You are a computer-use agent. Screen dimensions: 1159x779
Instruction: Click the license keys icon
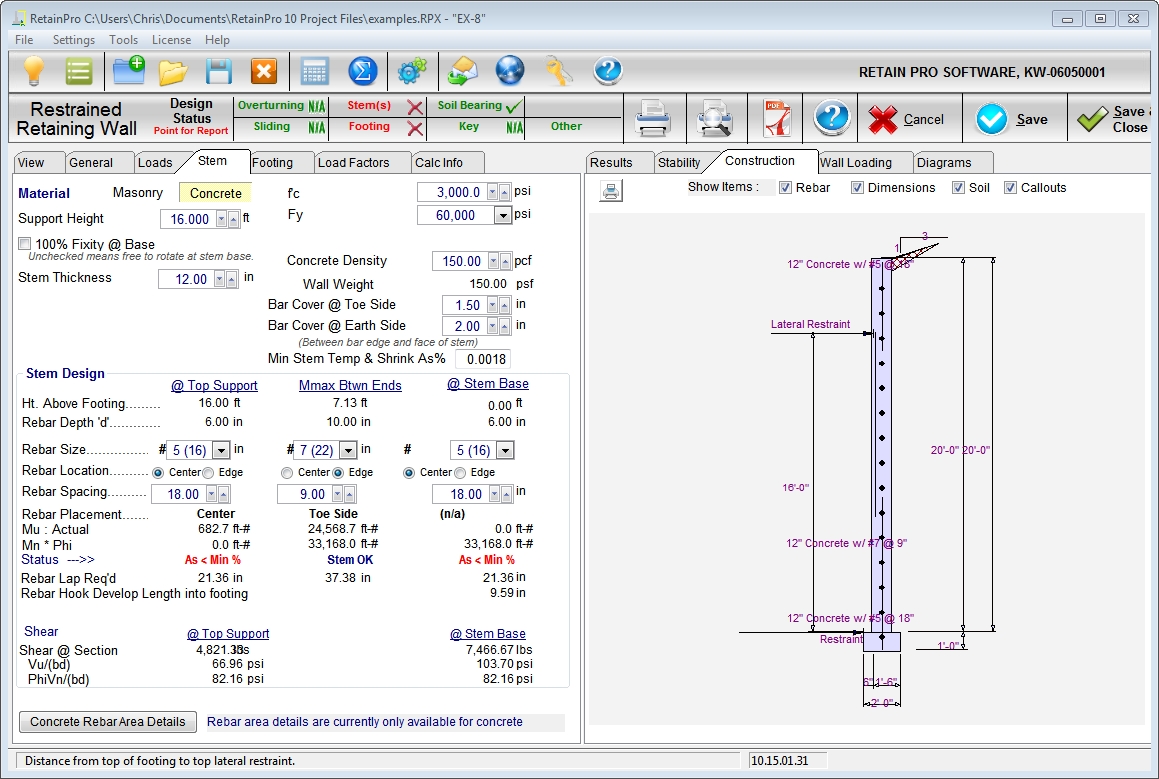pyautogui.click(x=558, y=71)
